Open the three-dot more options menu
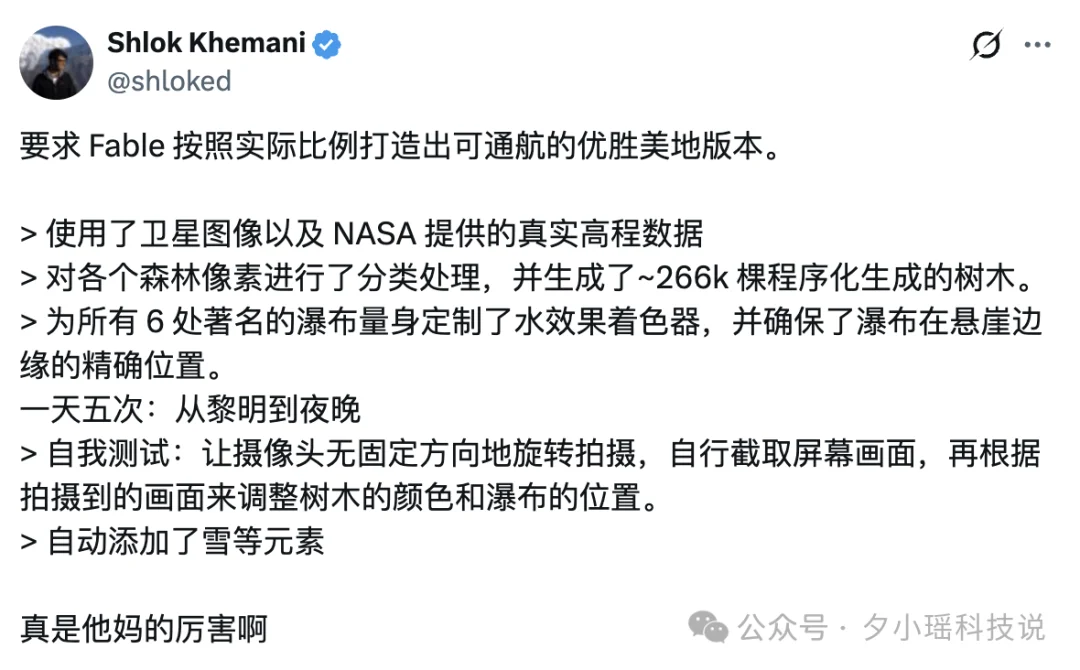1080x670 pixels. point(1037,45)
